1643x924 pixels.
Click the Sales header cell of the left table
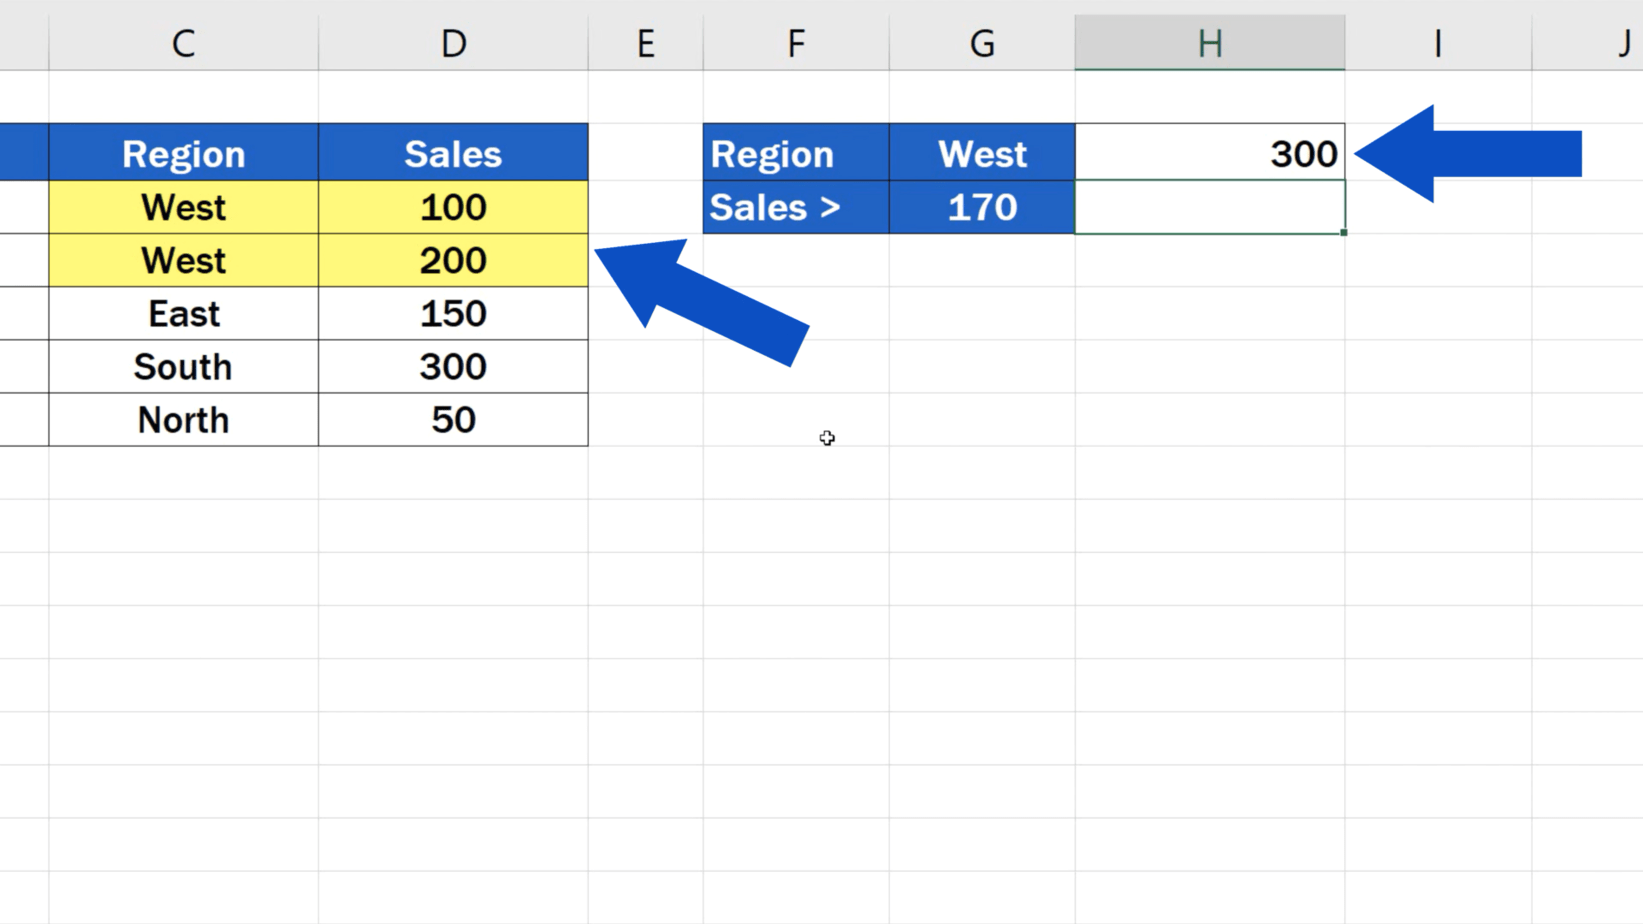click(453, 152)
